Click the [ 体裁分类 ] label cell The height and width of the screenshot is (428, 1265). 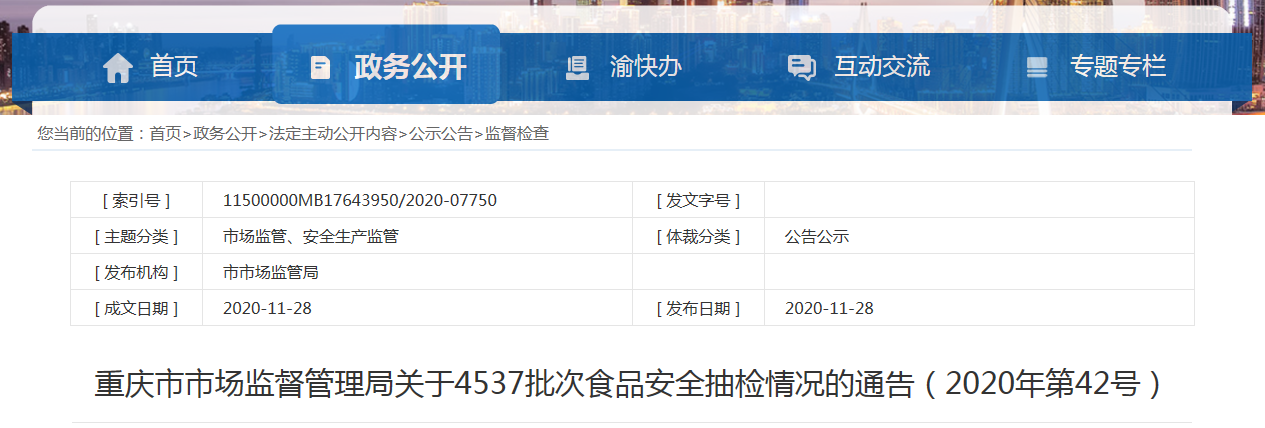point(698,237)
